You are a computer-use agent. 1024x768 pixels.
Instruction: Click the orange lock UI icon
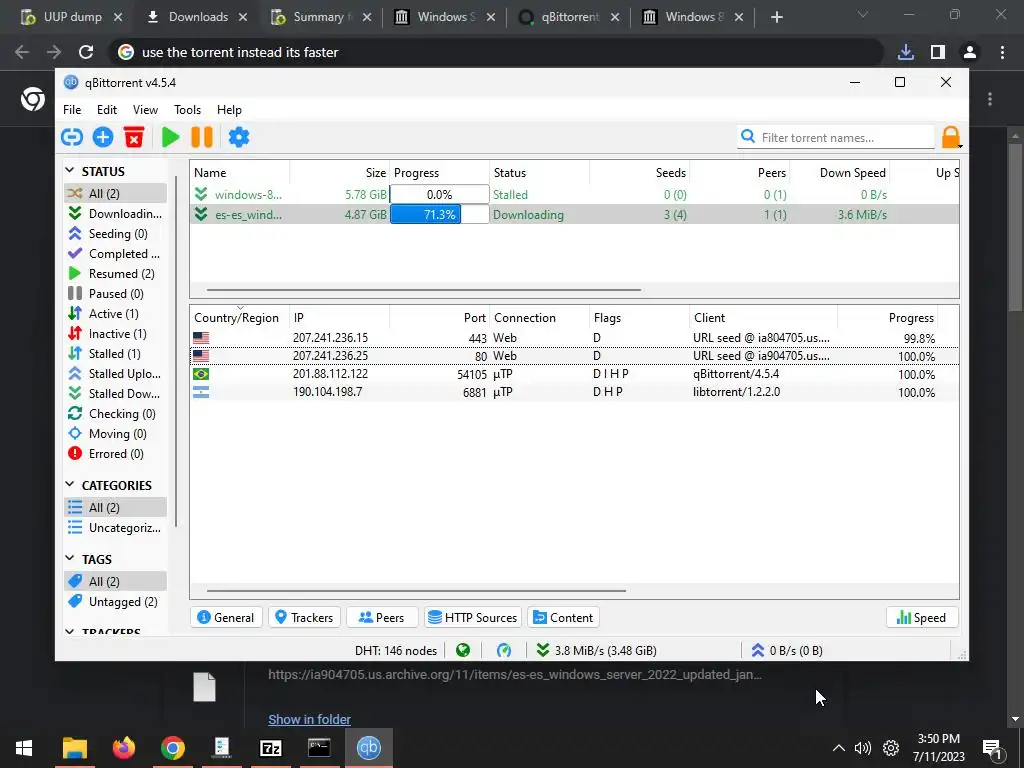pyautogui.click(x=951, y=137)
